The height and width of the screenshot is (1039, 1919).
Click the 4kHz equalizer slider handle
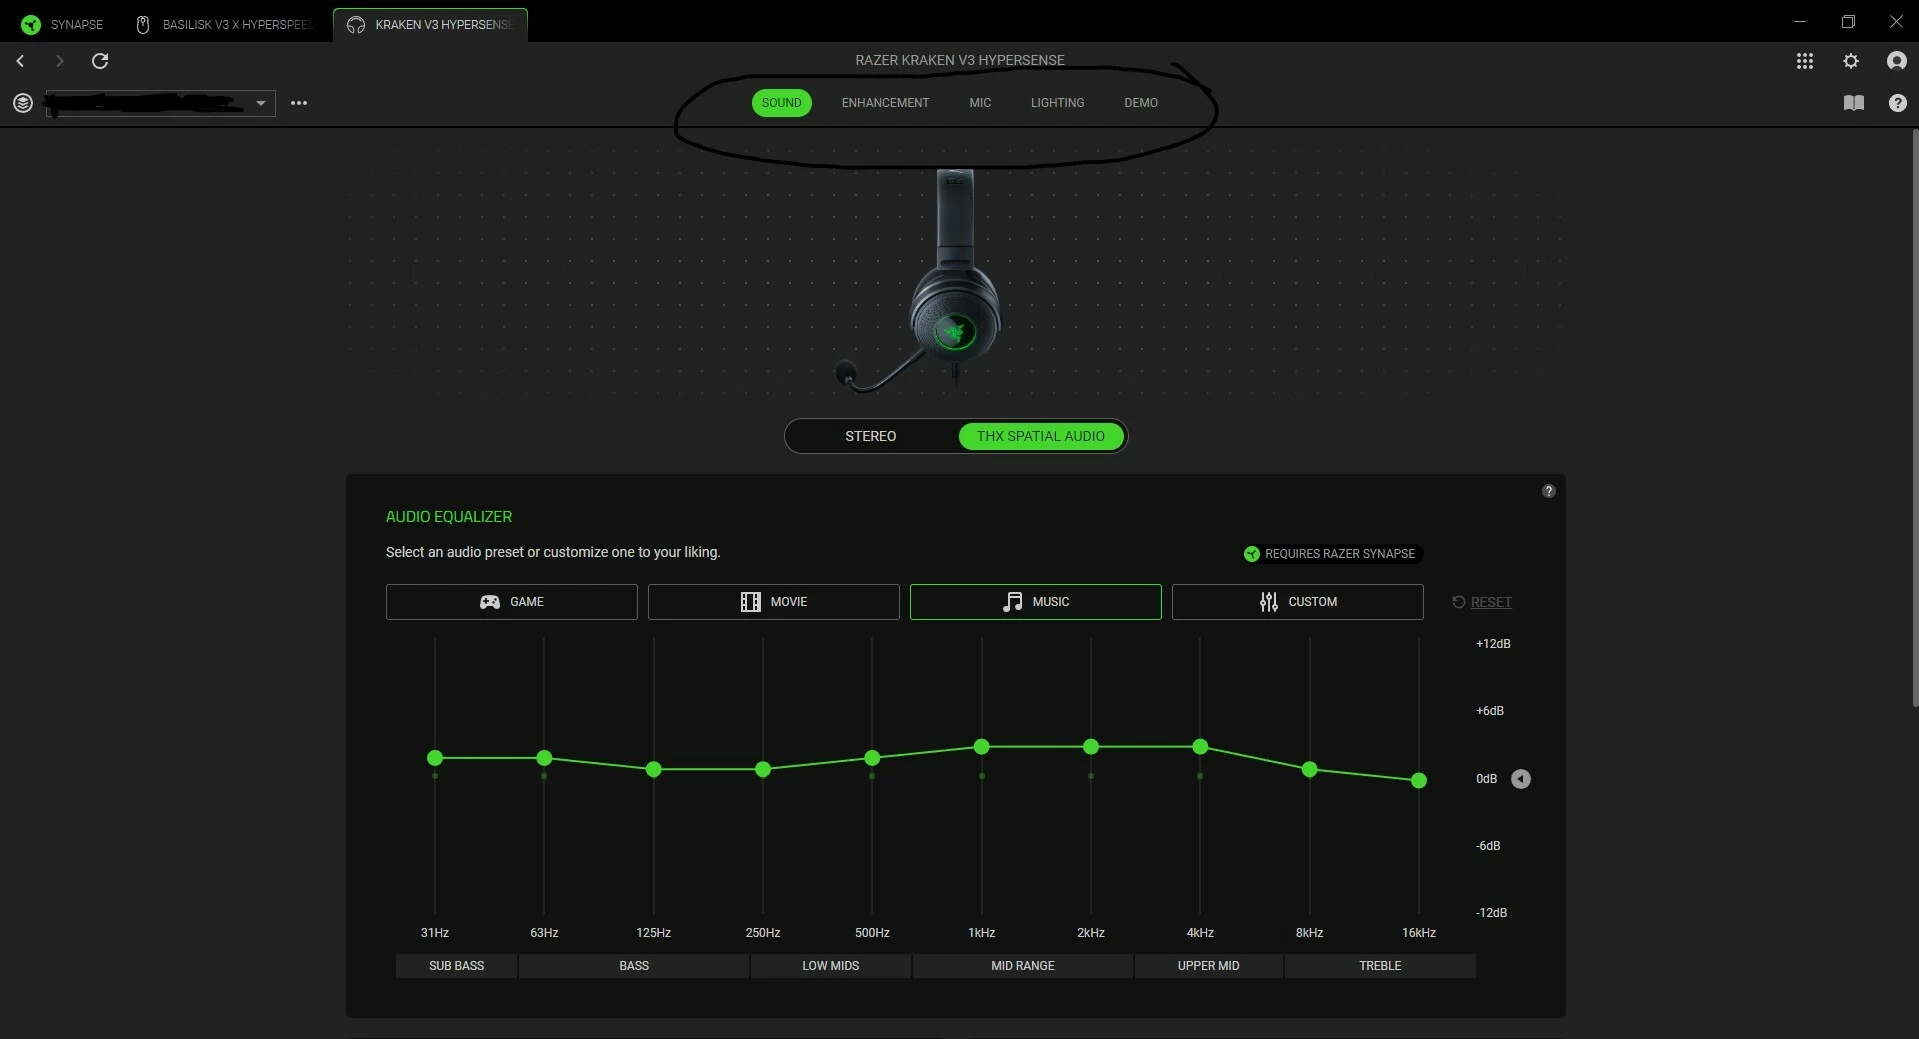1200,746
